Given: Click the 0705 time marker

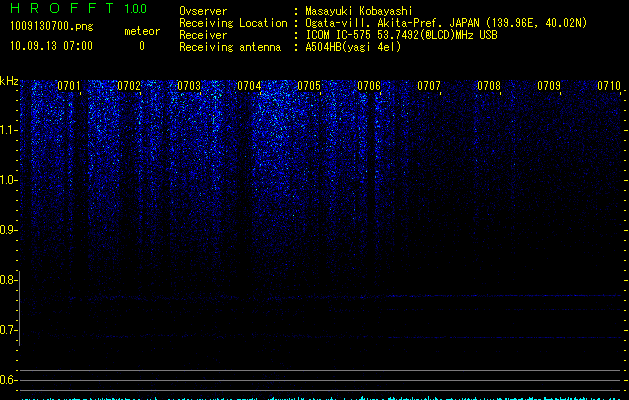Looking at the screenshot, I should point(309,86).
